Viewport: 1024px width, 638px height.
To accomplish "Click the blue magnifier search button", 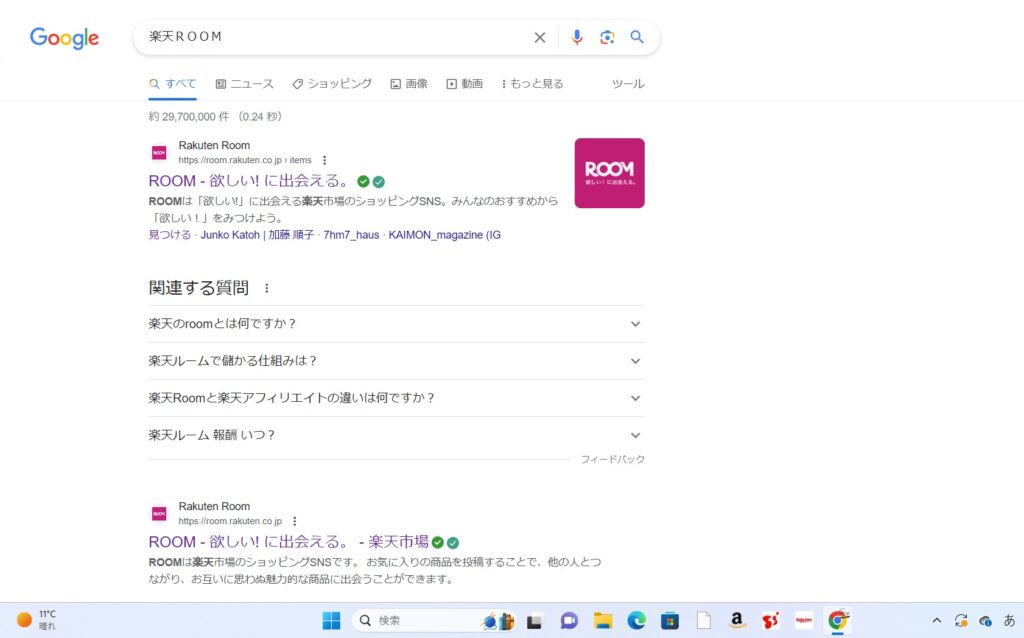I will pos(637,37).
